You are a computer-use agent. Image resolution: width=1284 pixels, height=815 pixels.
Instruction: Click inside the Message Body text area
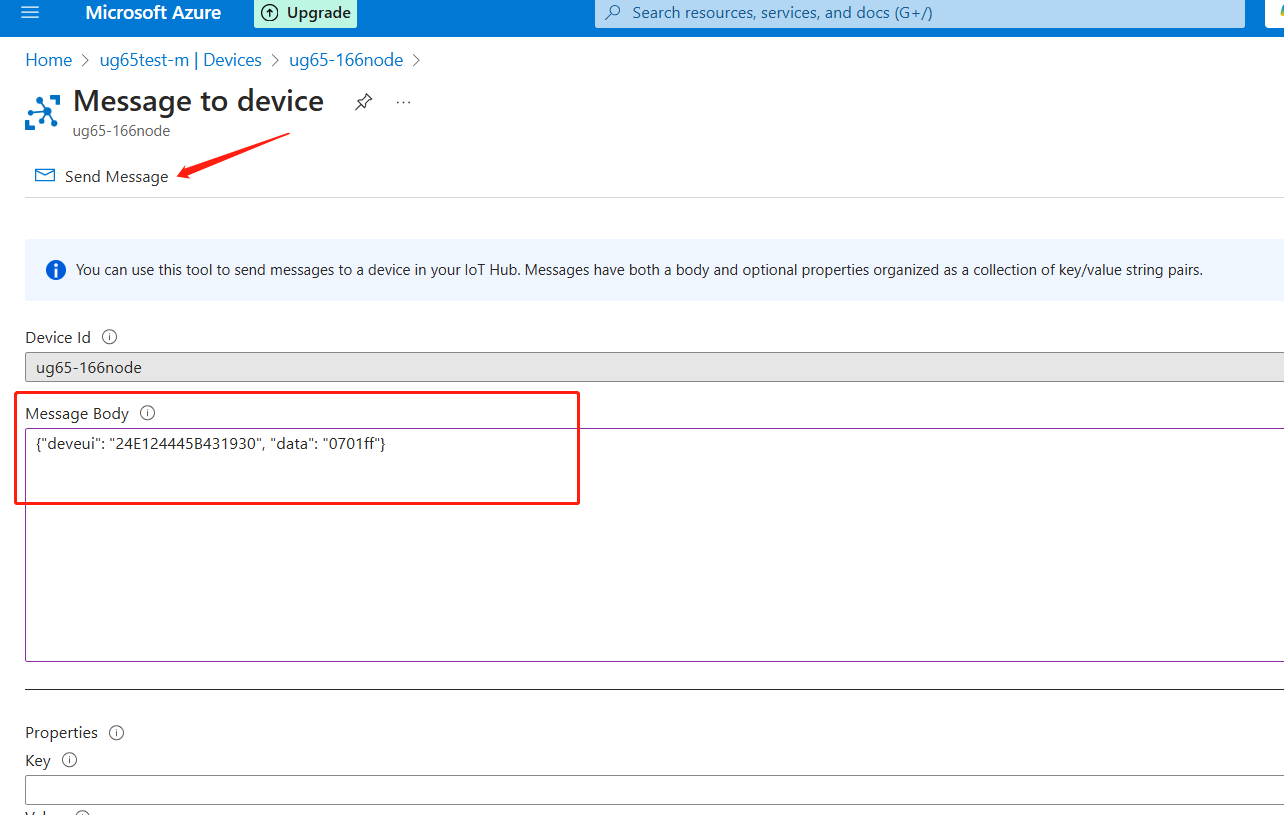click(x=654, y=545)
